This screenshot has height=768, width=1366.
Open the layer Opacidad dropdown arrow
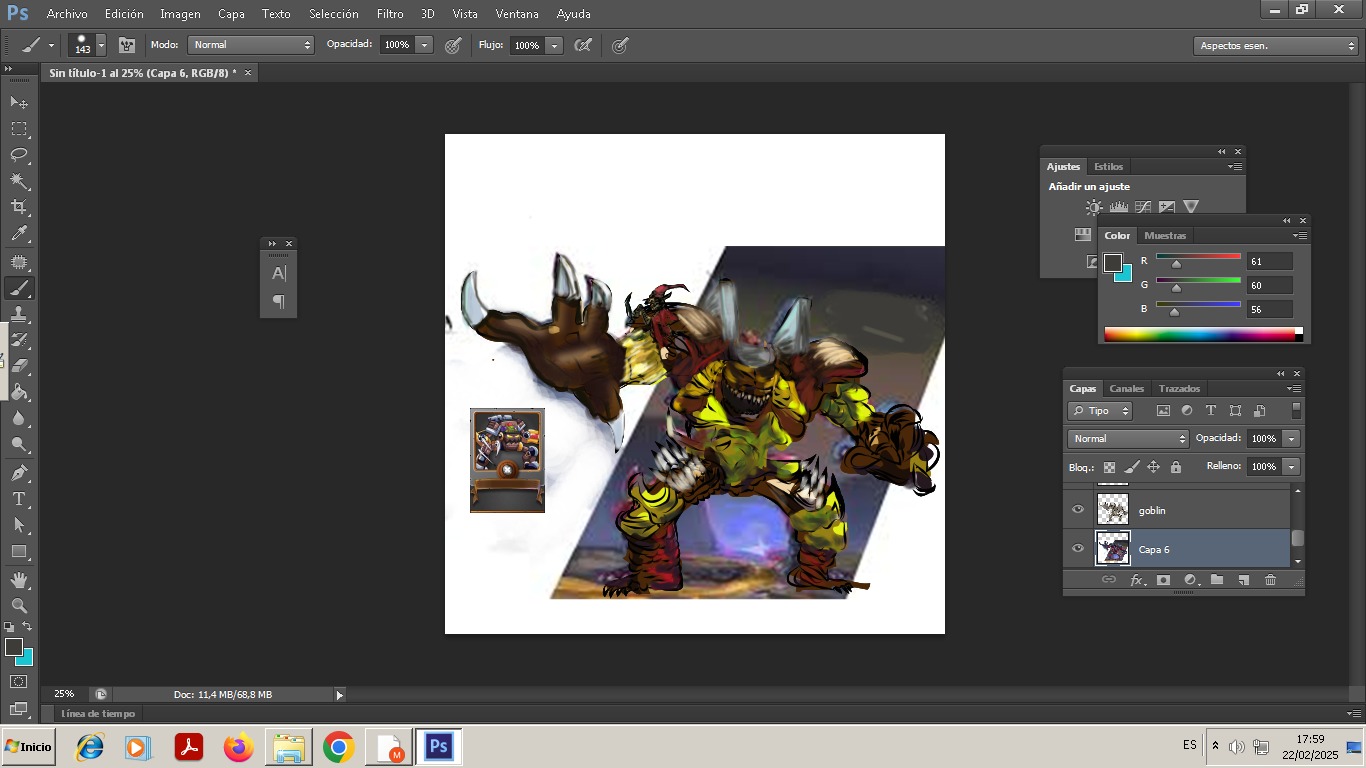coord(1291,439)
